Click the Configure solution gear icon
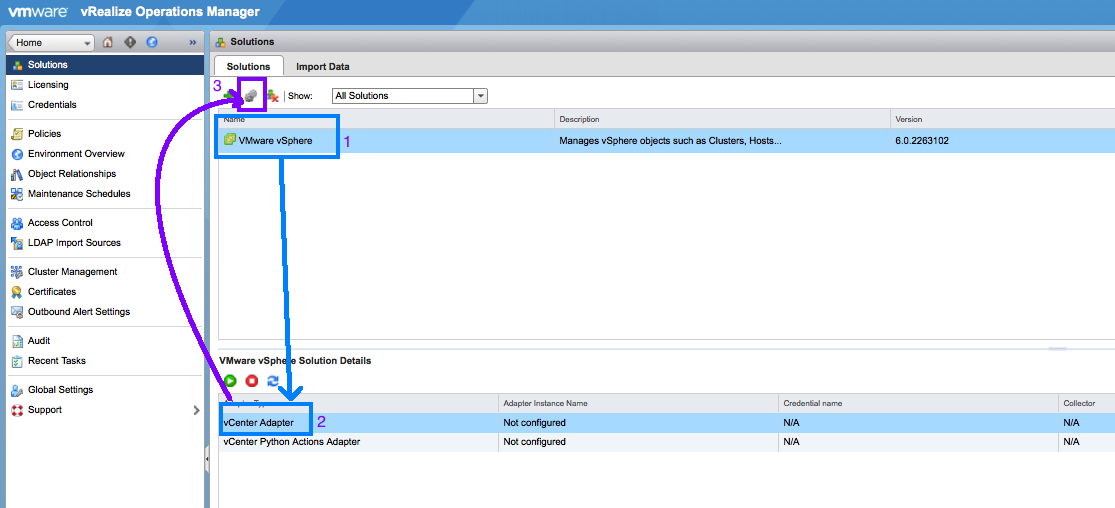The width and height of the screenshot is (1115, 508). click(x=251, y=96)
